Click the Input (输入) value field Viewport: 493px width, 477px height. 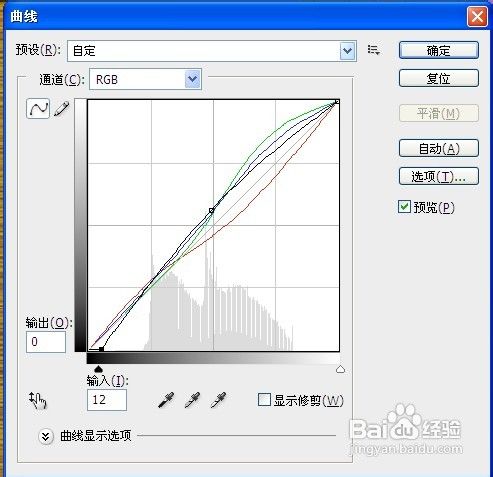107,400
